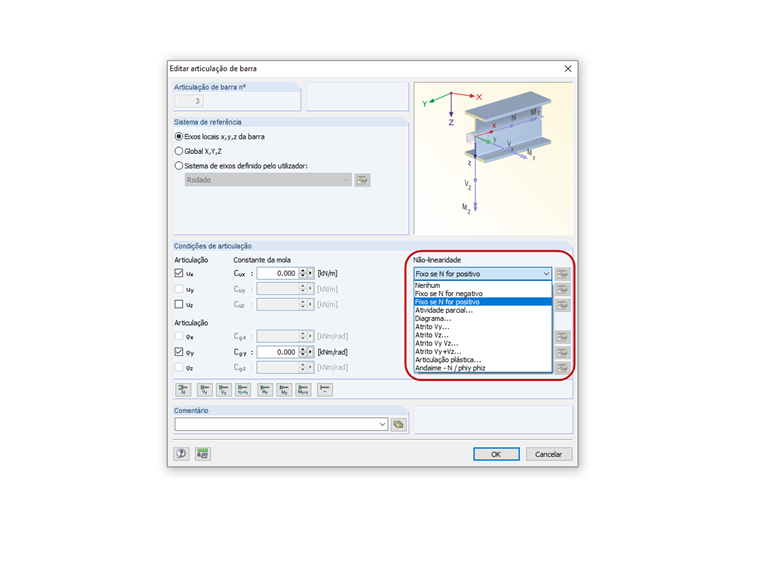Expand the Comentário dropdown arrow
Screen dimensions: 760x570
point(382,425)
